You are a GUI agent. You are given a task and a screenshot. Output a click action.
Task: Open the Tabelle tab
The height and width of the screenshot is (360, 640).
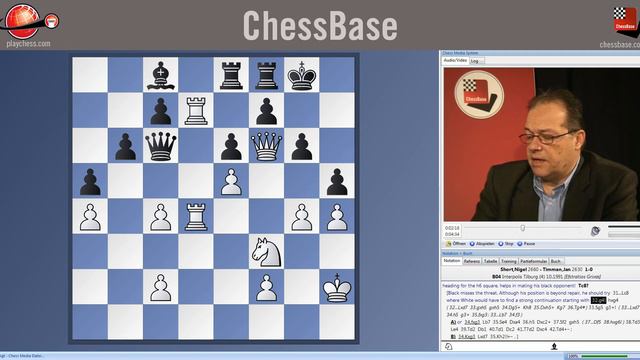click(x=490, y=261)
